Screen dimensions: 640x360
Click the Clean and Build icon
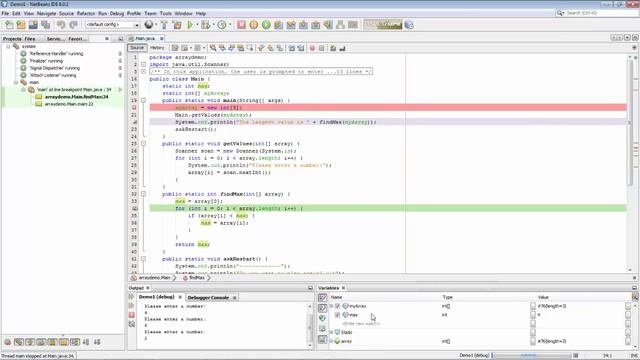(x=177, y=25)
